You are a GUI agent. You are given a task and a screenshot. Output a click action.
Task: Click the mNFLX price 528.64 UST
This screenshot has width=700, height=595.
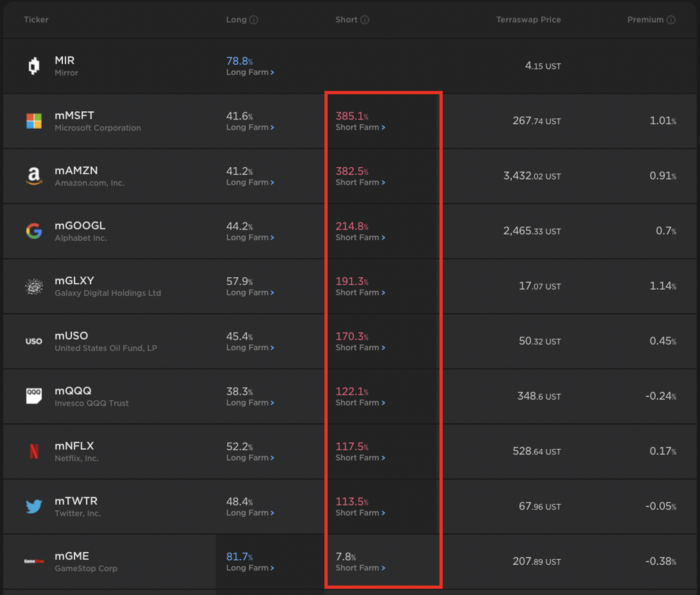click(x=537, y=451)
